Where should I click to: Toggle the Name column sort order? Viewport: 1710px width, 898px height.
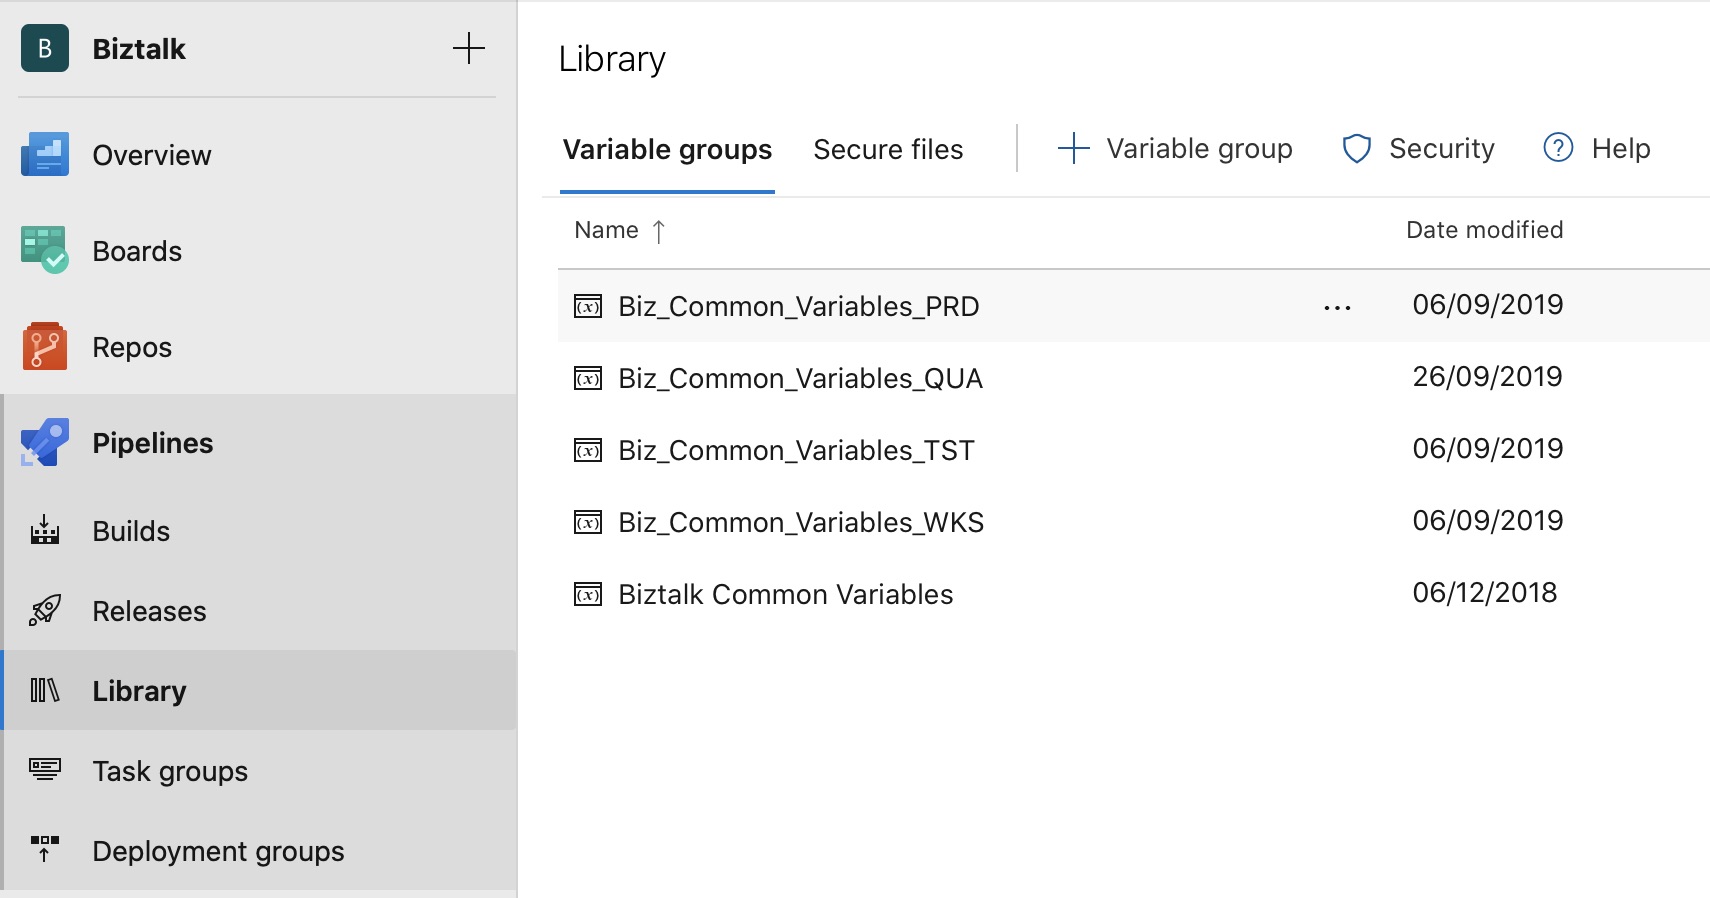coord(620,230)
